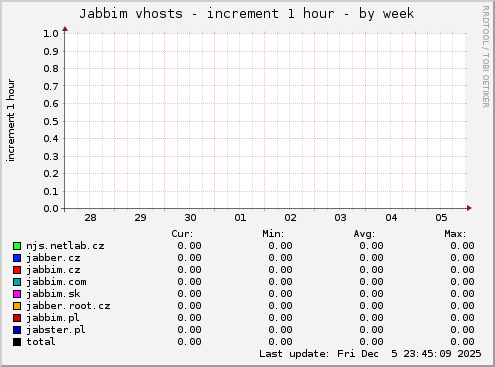The image size is (495, 367).
Task: Click the dark blue jabster.pl legend swatch
Action: (17, 330)
